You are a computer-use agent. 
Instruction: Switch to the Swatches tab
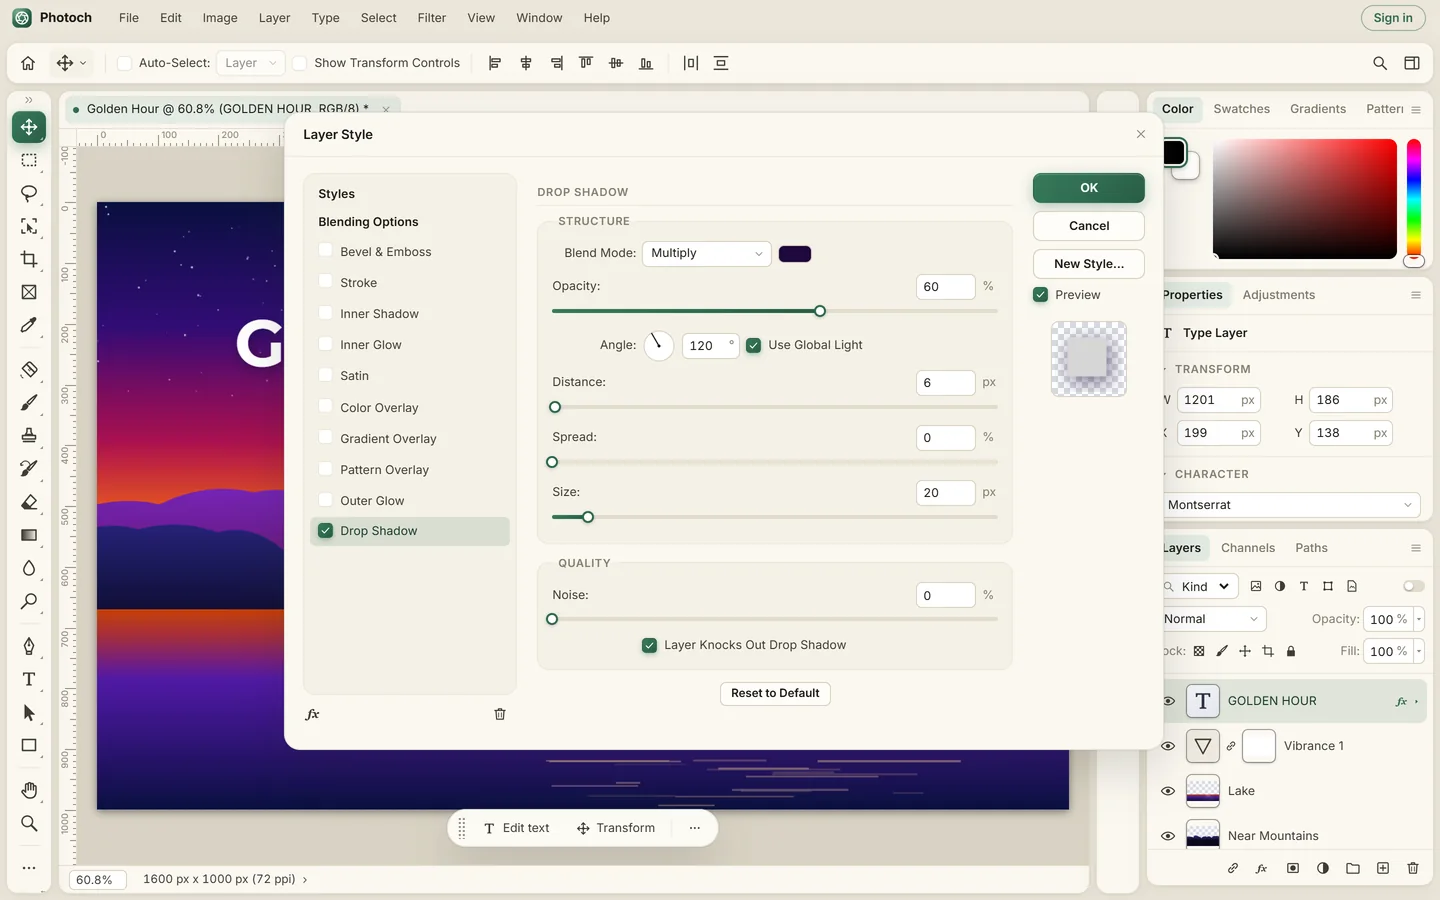pos(1241,109)
